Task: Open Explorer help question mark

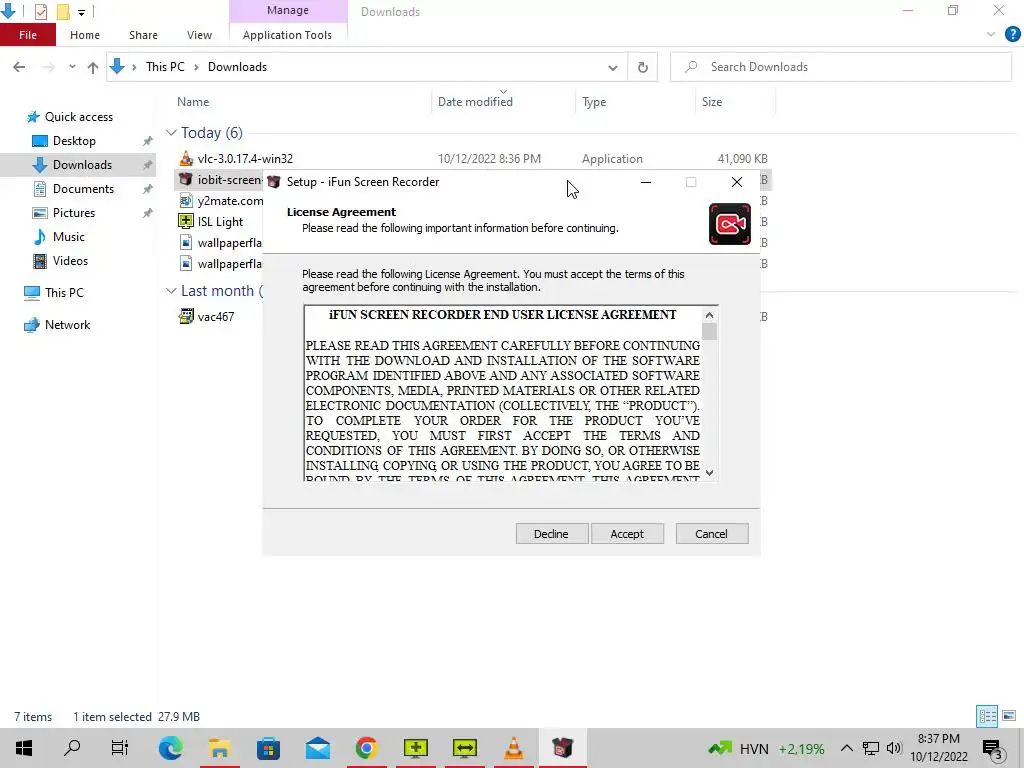Action: (x=1012, y=35)
